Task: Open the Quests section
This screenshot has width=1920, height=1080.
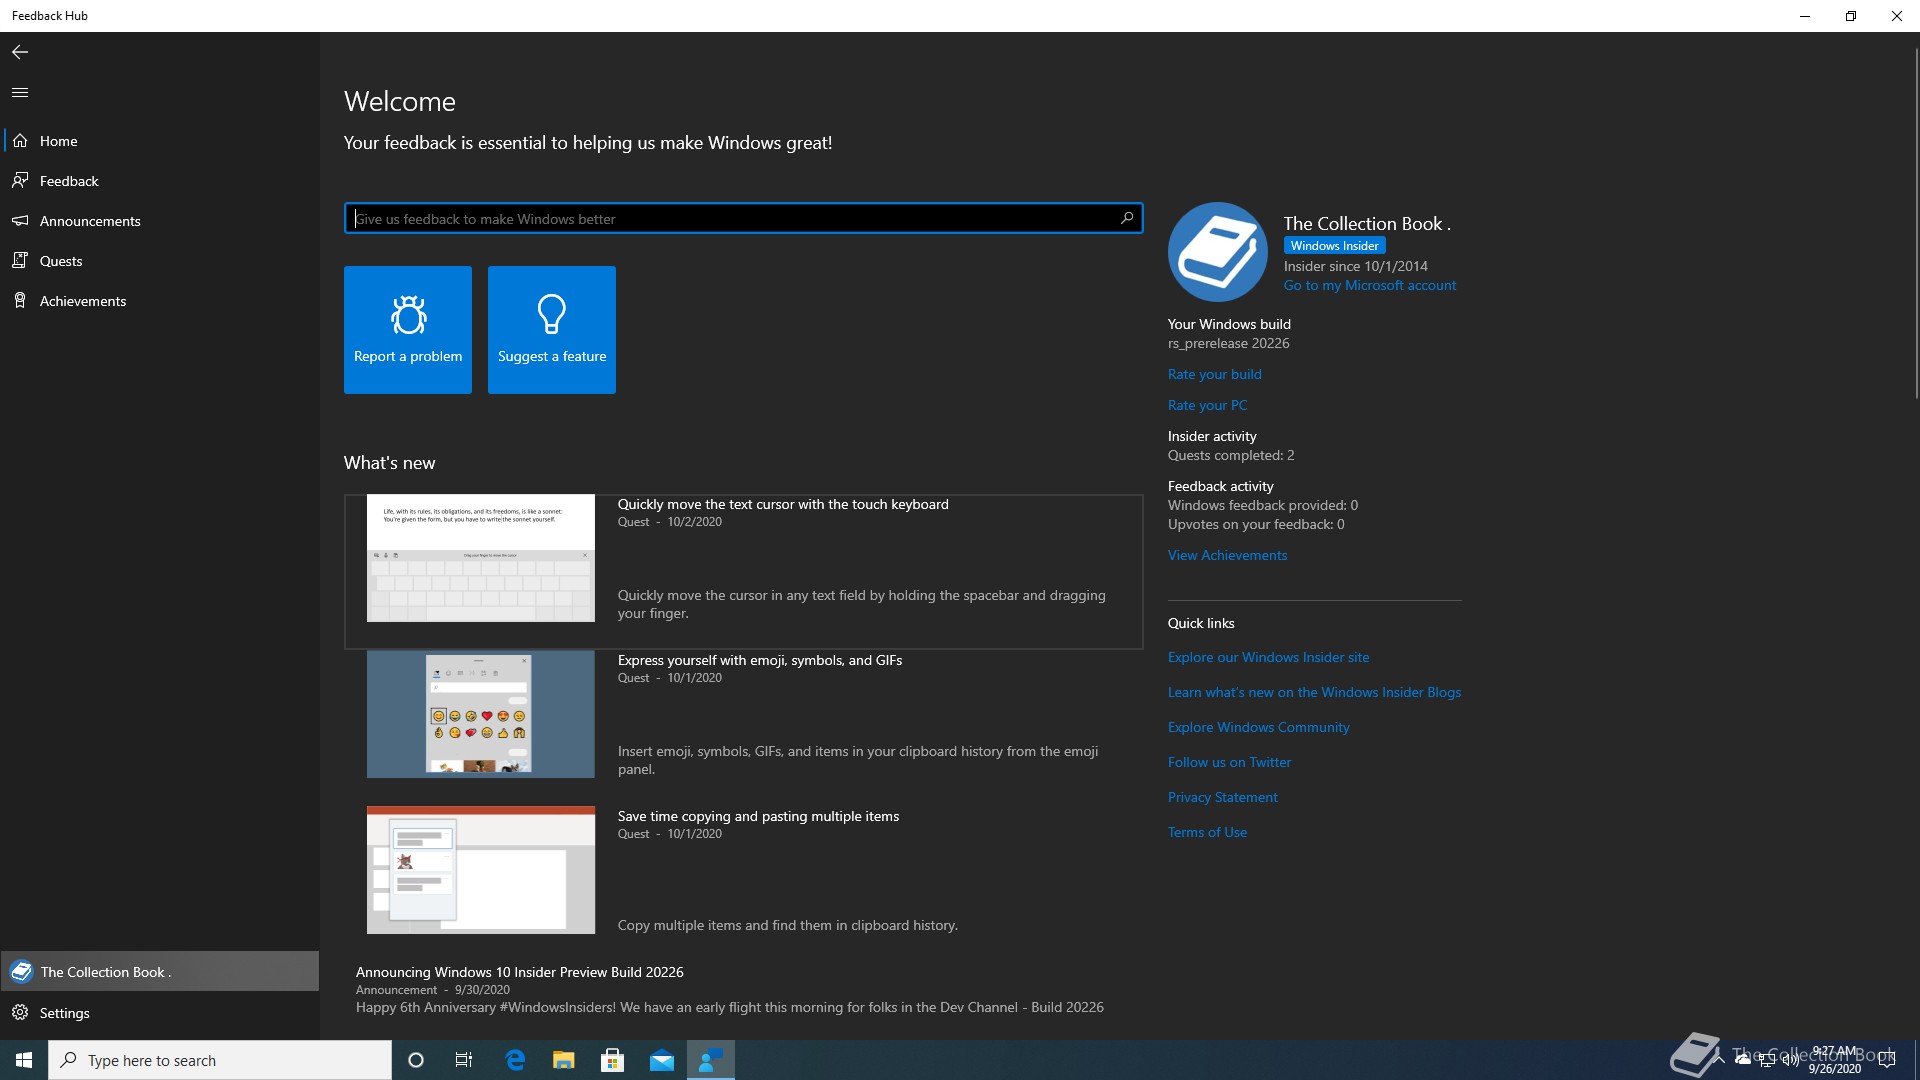Action: coord(160,261)
